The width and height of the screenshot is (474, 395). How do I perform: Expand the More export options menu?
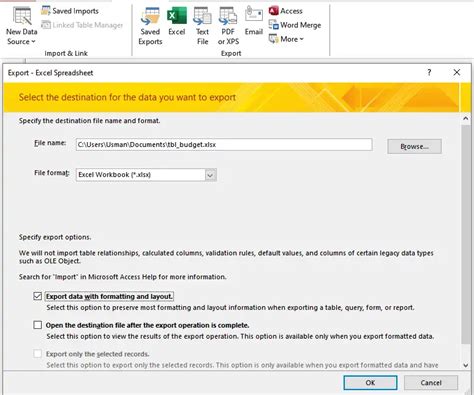(x=286, y=39)
